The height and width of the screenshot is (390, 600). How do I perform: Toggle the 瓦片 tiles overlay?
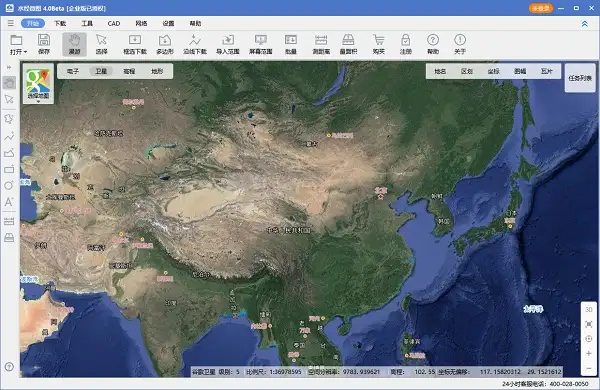pyautogui.click(x=547, y=71)
